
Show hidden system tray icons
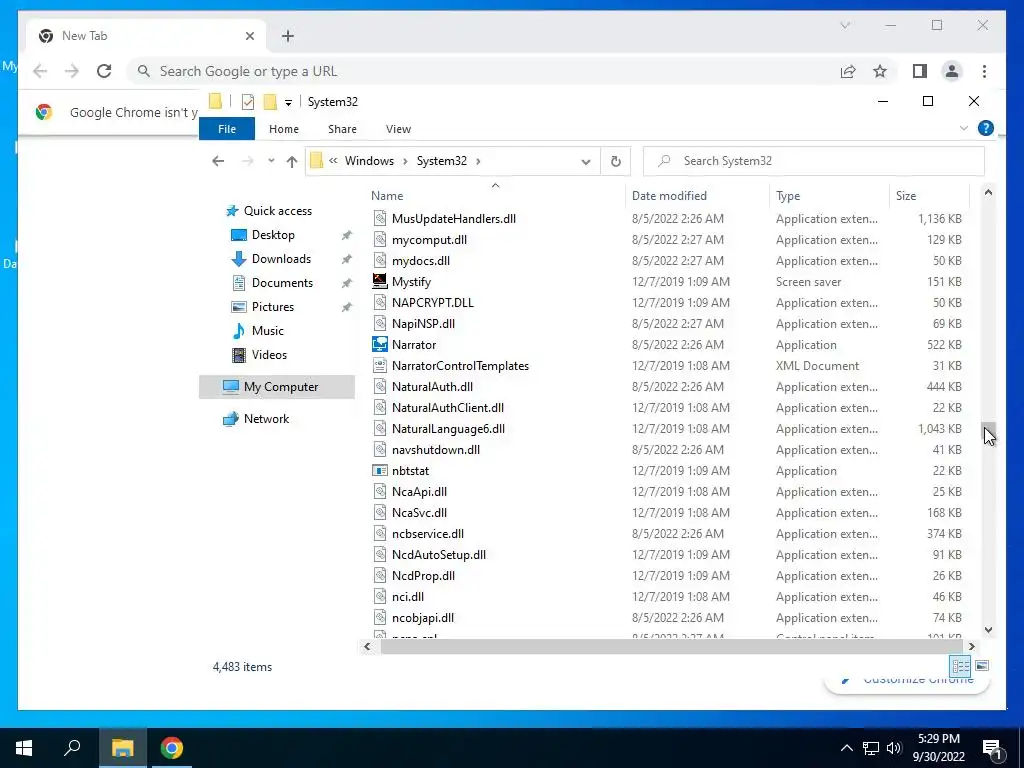[846, 748]
